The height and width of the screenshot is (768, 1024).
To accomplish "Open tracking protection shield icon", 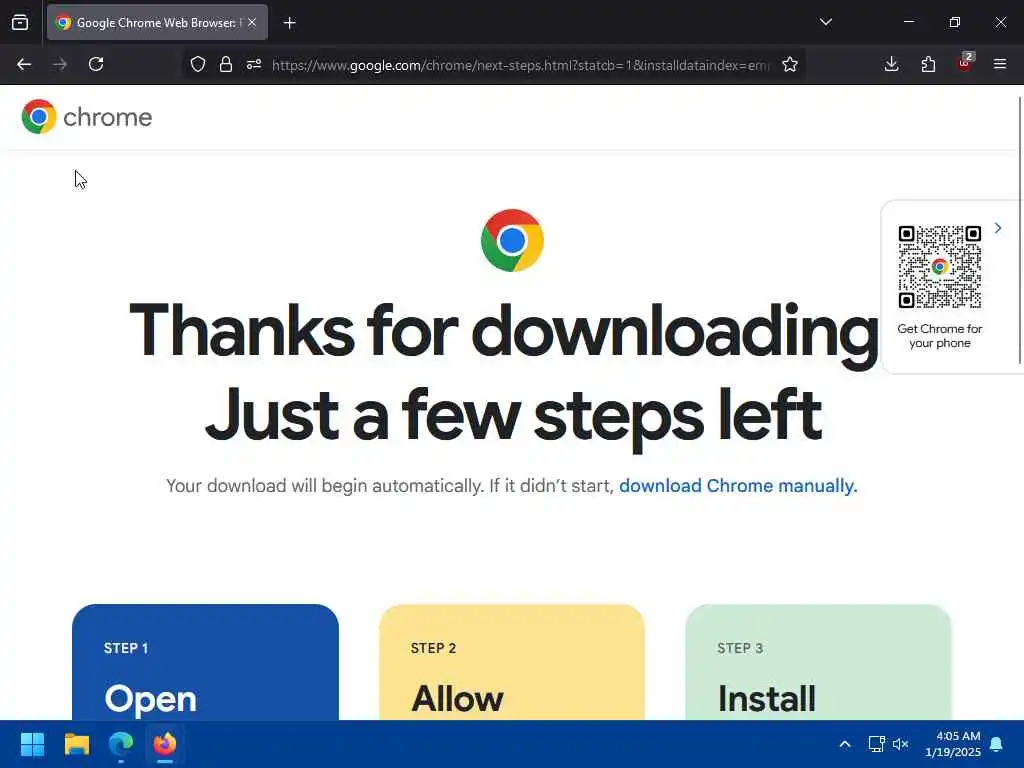I will (x=198, y=64).
